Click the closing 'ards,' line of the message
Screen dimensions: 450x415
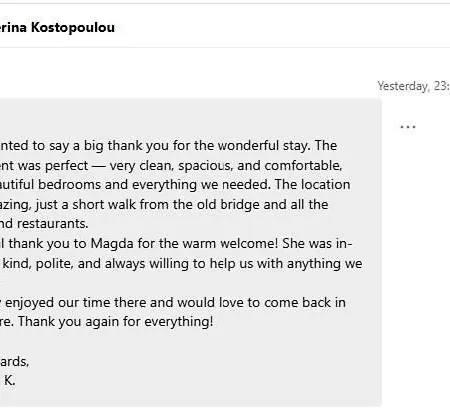pos(14,361)
